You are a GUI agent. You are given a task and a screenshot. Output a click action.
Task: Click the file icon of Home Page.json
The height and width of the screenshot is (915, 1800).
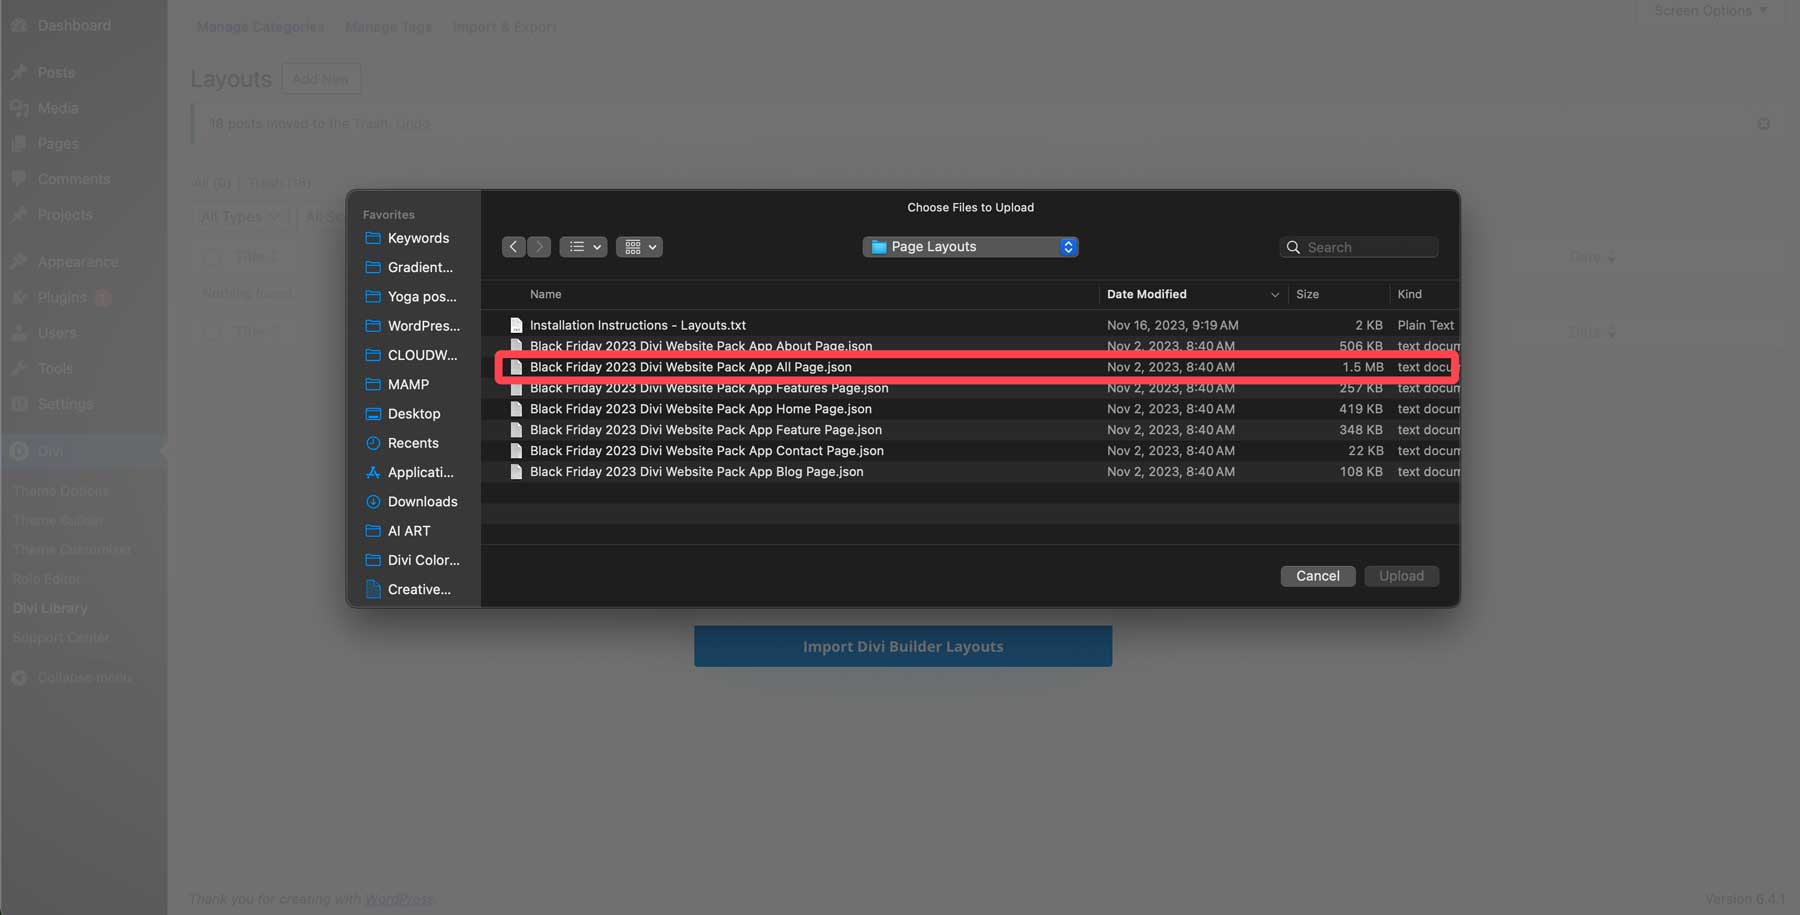click(x=516, y=409)
